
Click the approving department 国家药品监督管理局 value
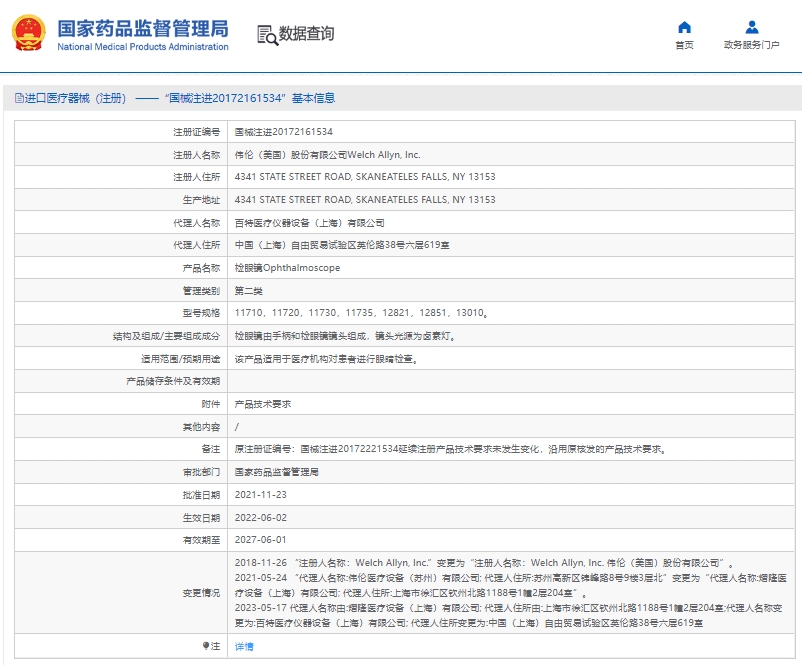click(276, 472)
